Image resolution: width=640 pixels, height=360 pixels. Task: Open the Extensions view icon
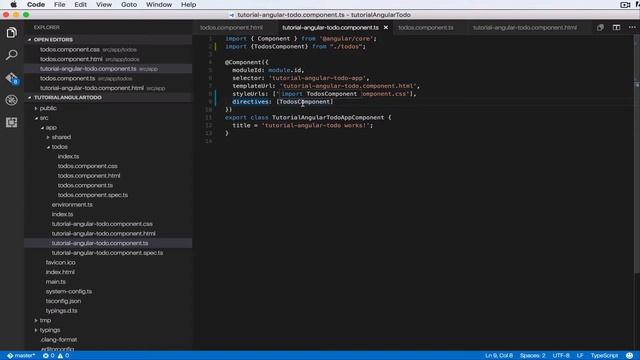point(11,122)
